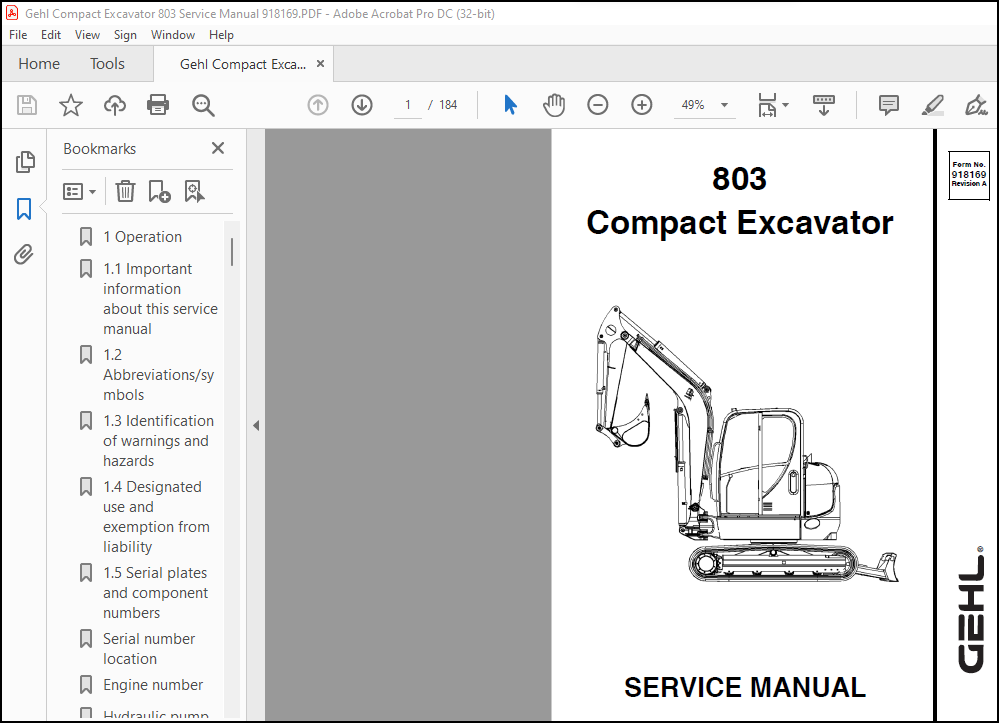Toggle the Bookmarks panel ribbon icon
Image resolution: width=999 pixels, height=723 pixels.
point(24,208)
